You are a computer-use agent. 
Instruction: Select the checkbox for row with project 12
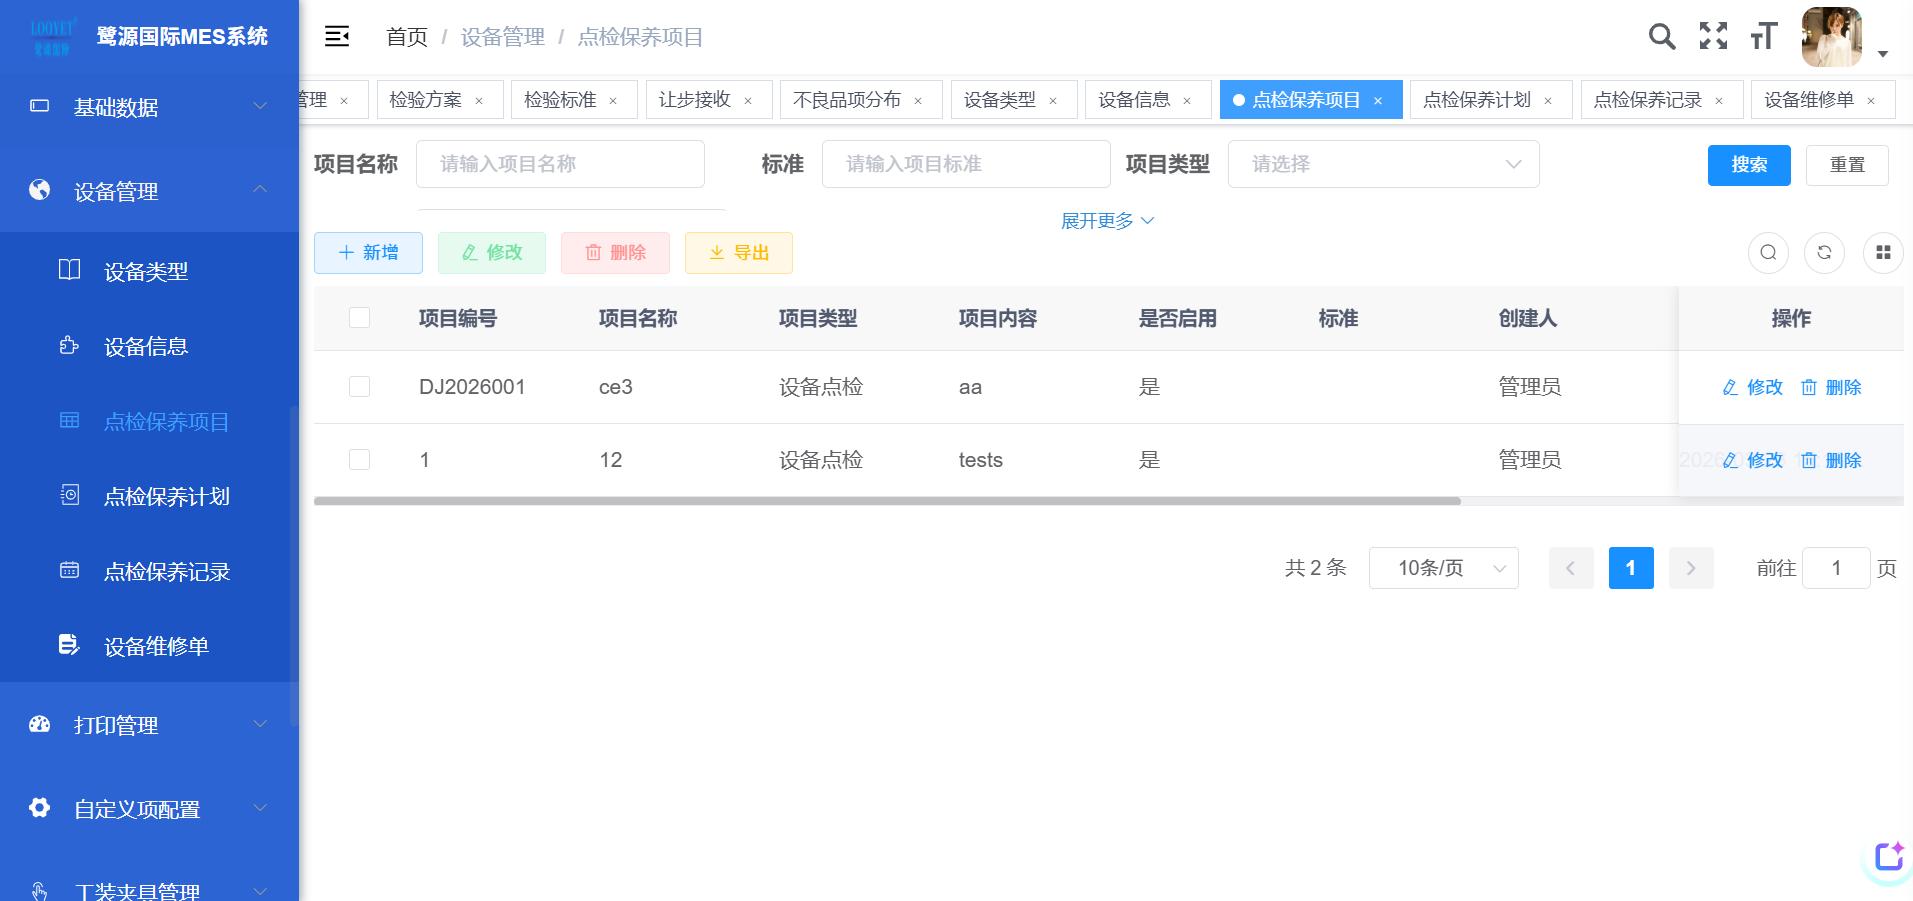tap(359, 460)
